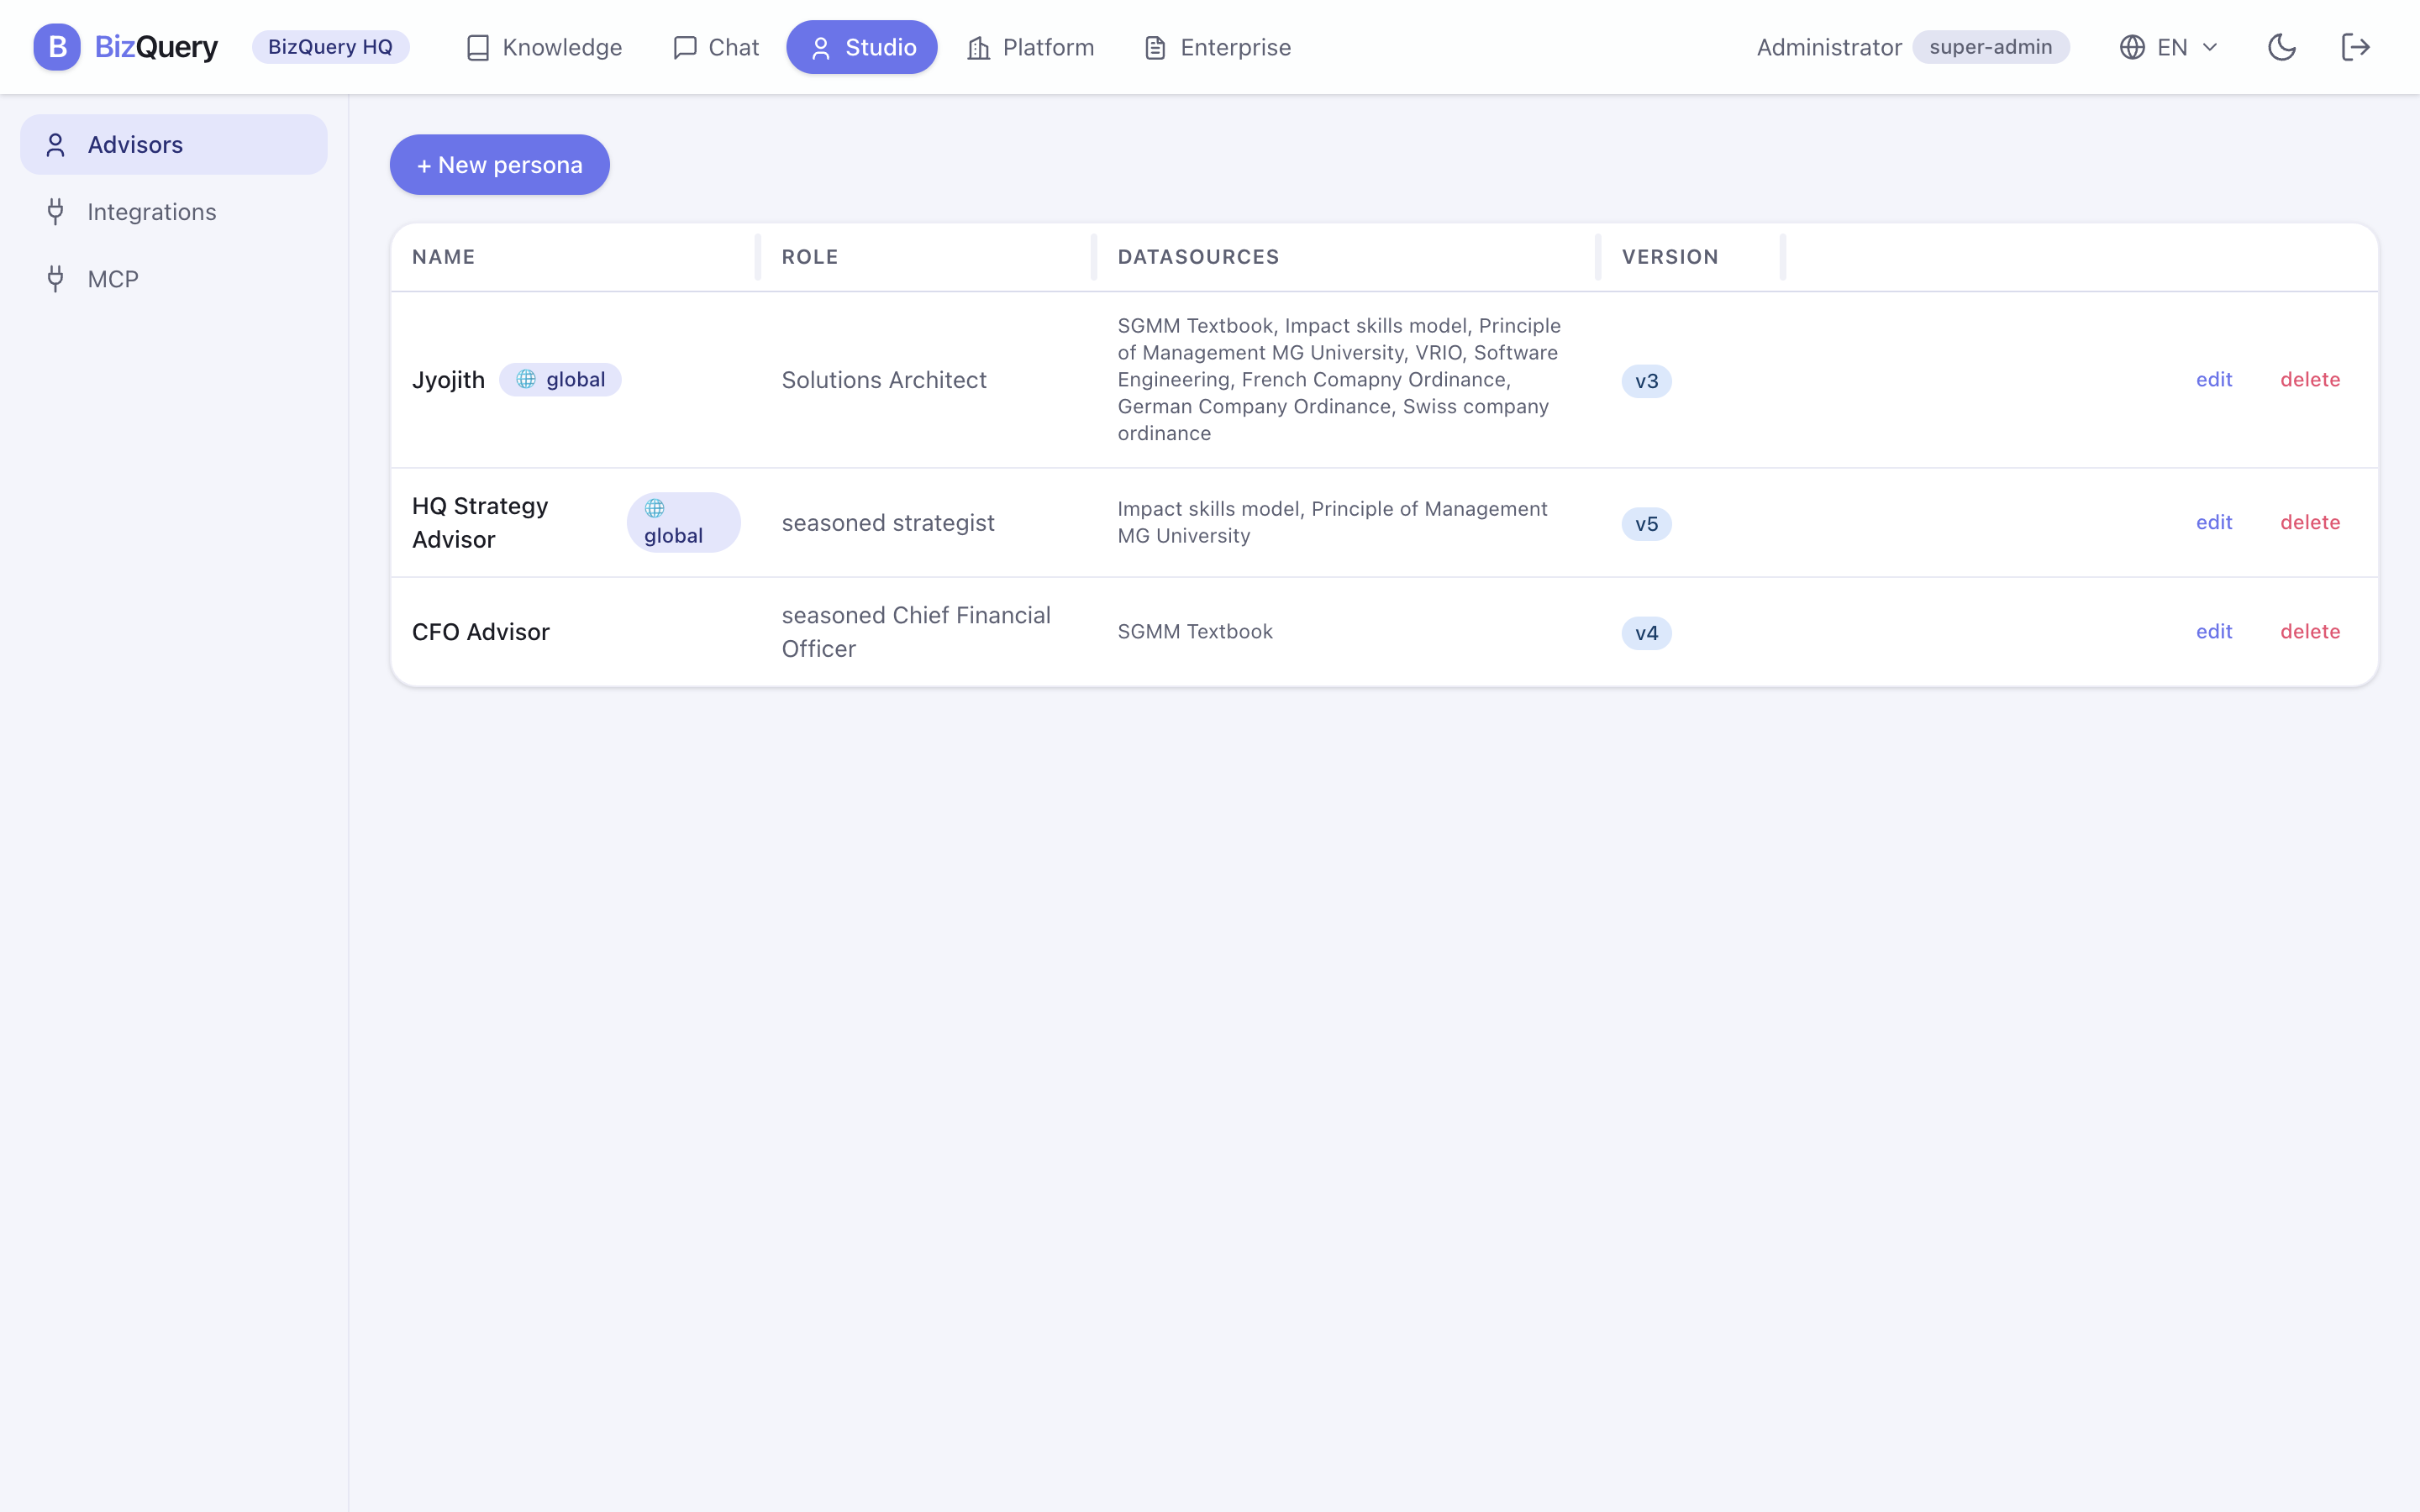2420x1512 pixels.
Task: Click the NAME column header
Action: coord(444,257)
